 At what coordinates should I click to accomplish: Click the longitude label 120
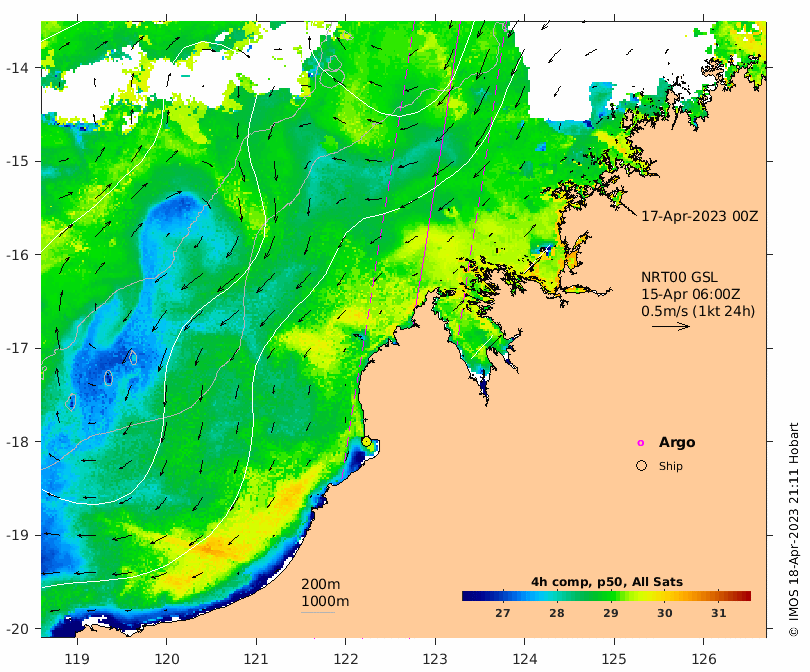(167, 659)
